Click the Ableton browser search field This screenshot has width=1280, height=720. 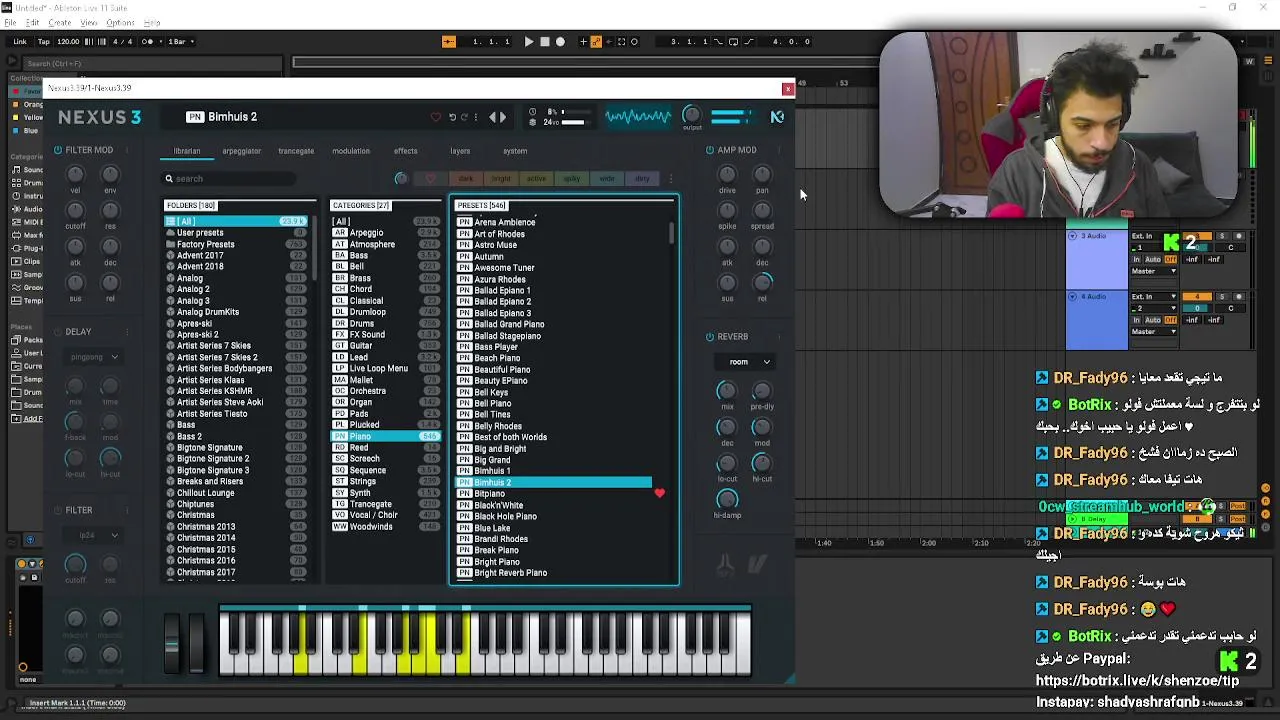[x=150, y=64]
